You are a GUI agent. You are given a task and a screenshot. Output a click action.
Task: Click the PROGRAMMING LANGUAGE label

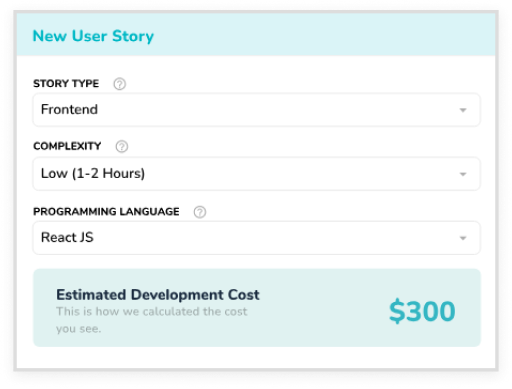tap(106, 212)
